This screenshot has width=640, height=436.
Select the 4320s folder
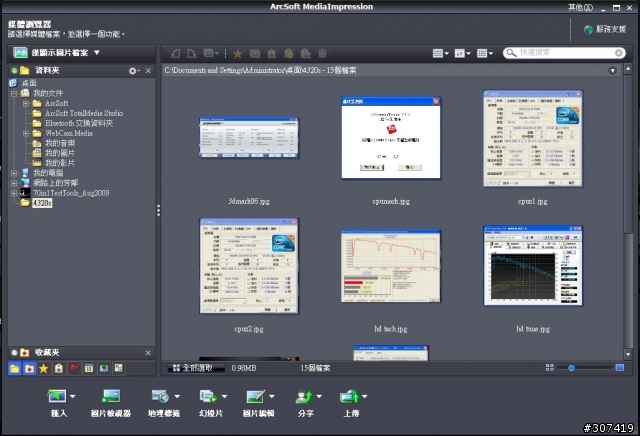tap(42, 203)
